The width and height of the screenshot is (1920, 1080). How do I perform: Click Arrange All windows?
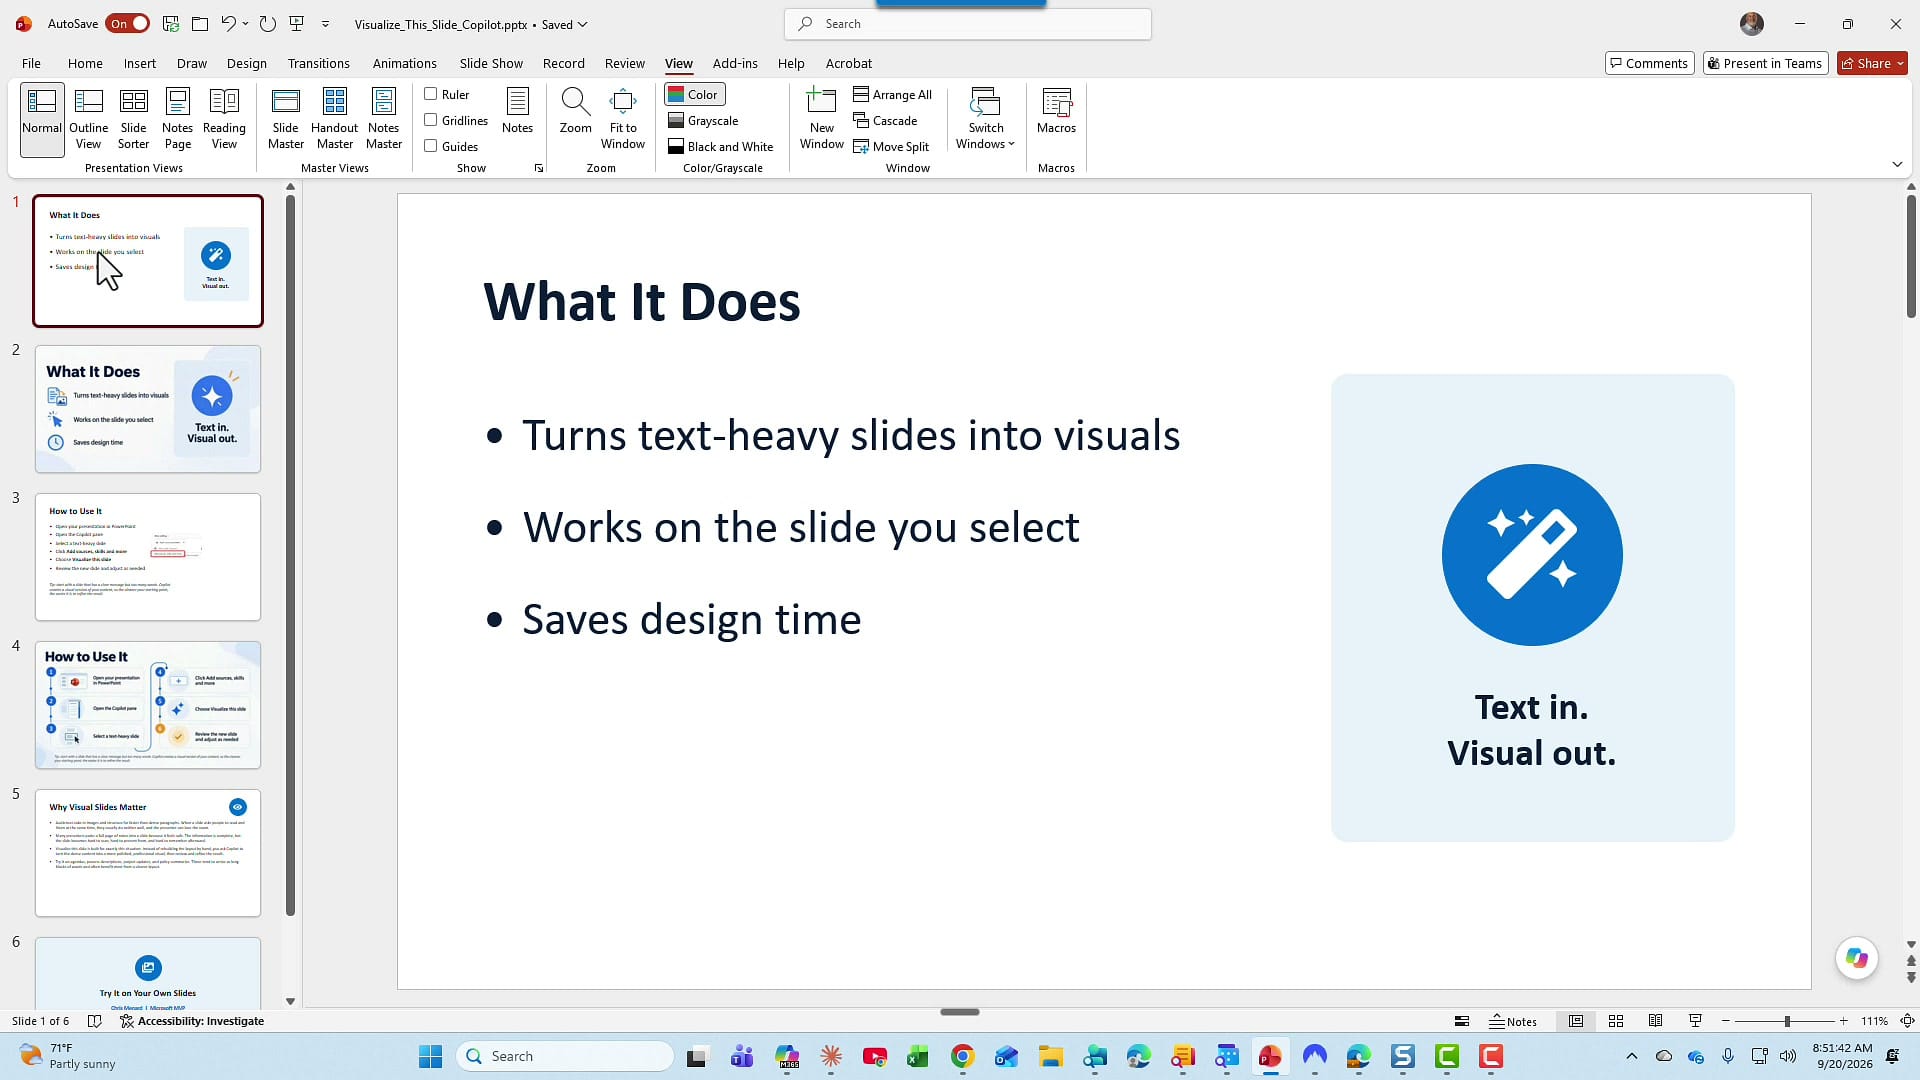click(x=892, y=94)
